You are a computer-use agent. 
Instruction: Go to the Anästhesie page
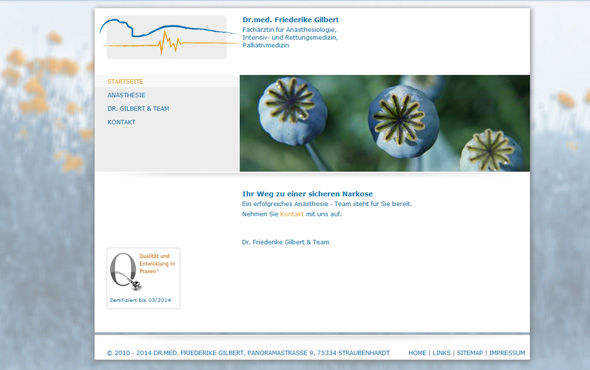[126, 95]
